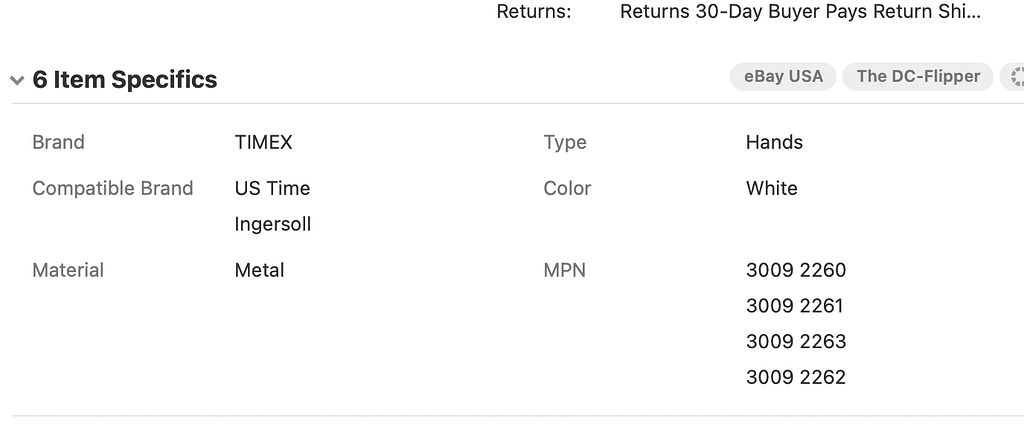Select the eBay USA tag
This screenshot has height=427, width=1024.
tap(783, 77)
